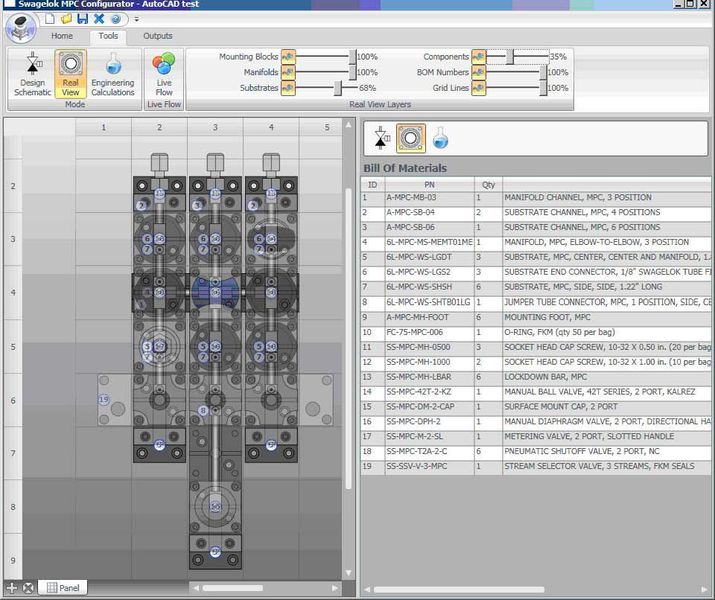Click the Swagelok application orb button

[x=21, y=27]
